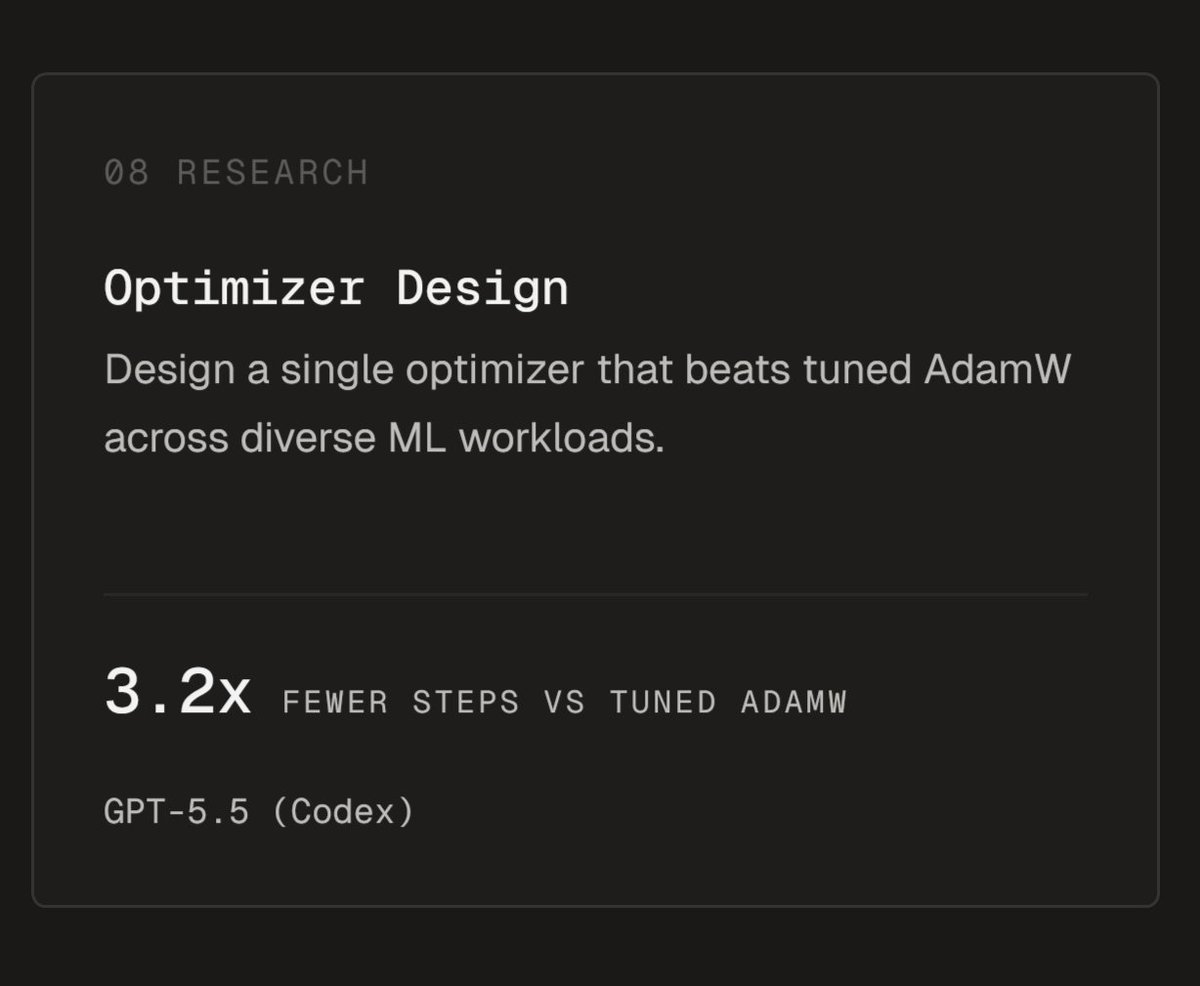Select the word Codex in parentheses
1200x986 pixels.
point(342,811)
